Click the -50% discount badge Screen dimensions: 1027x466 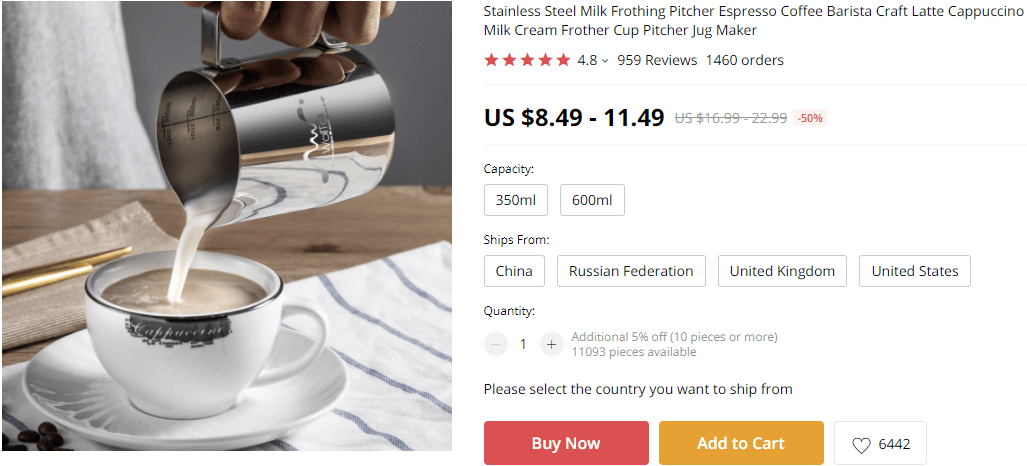tap(810, 118)
